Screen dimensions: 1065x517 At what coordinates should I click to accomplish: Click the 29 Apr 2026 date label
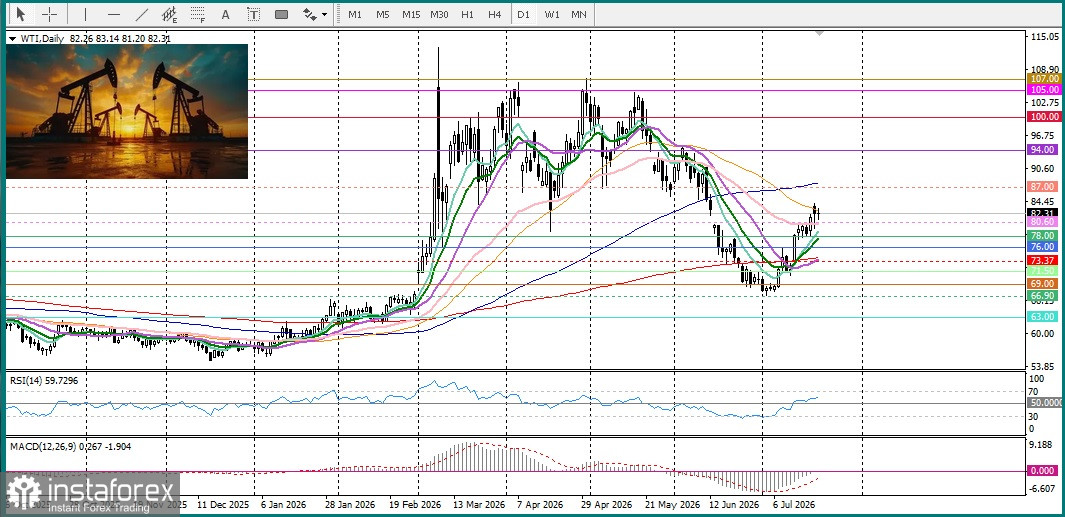coord(608,505)
